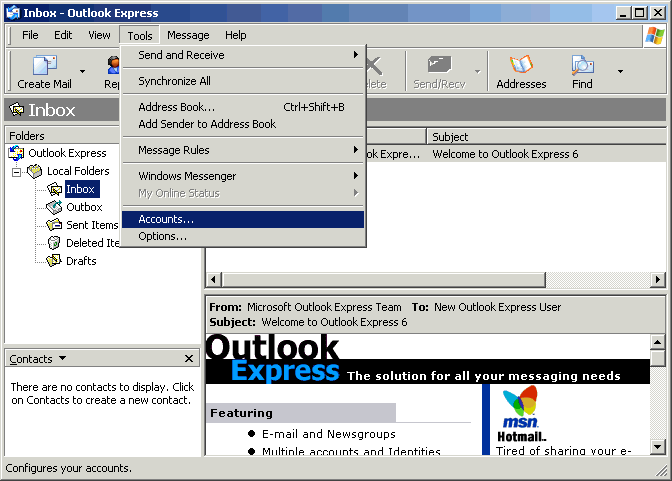Click the Inbox banner envelope icon
Viewport: 672px width, 481px height.
click(17, 110)
